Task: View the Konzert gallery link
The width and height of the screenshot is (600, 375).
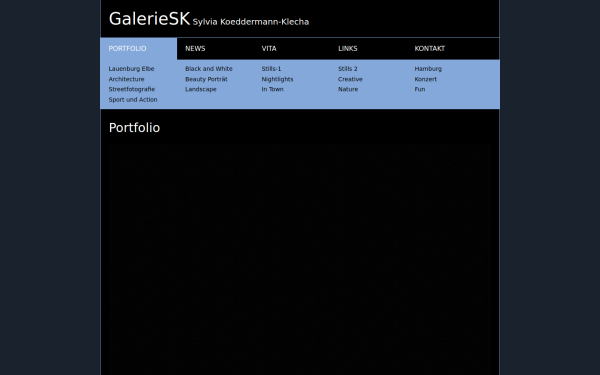Action: coord(426,79)
